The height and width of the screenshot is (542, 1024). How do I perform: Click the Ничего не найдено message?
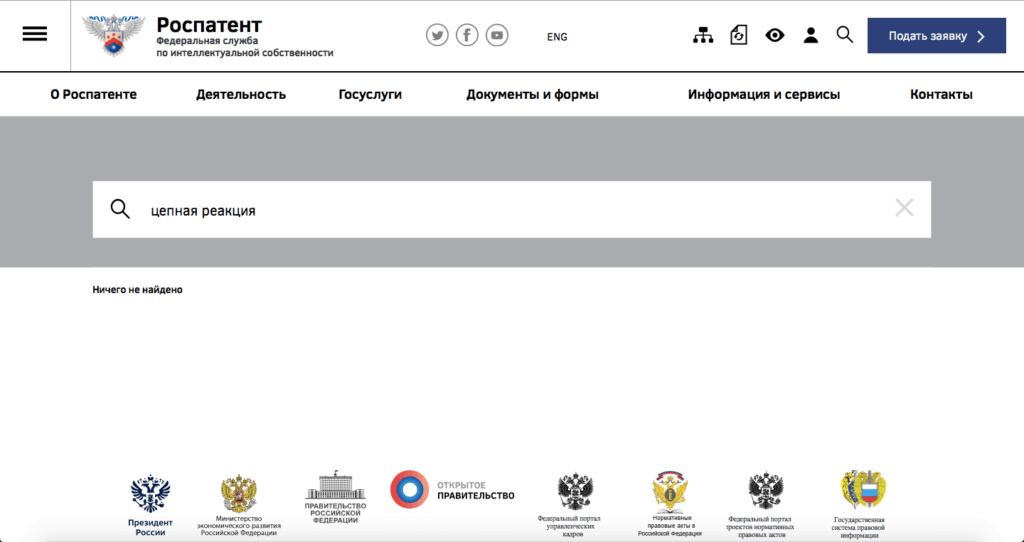coord(137,290)
